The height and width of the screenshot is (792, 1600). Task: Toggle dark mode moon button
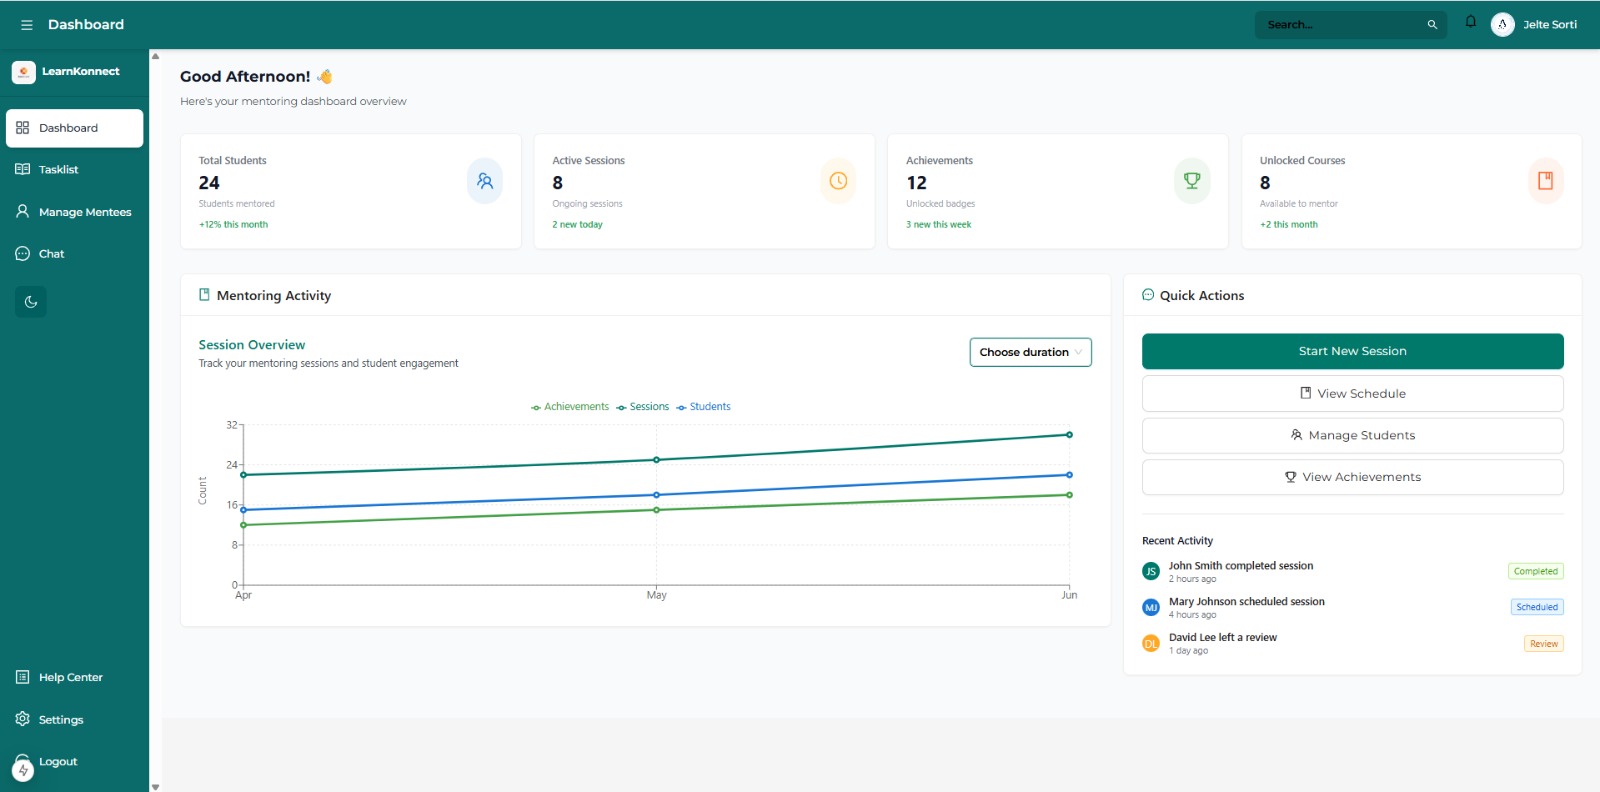coord(31,302)
